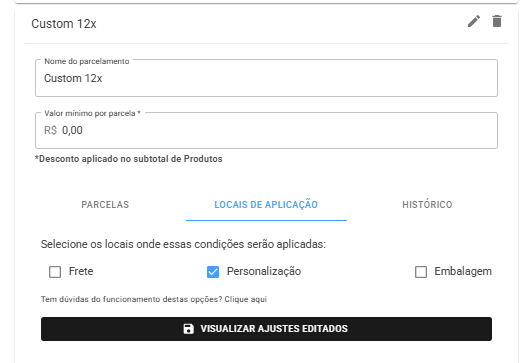Click the Custom 12x card header title
Image resolution: width=521 pixels, height=363 pixels.
coord(64,24)
